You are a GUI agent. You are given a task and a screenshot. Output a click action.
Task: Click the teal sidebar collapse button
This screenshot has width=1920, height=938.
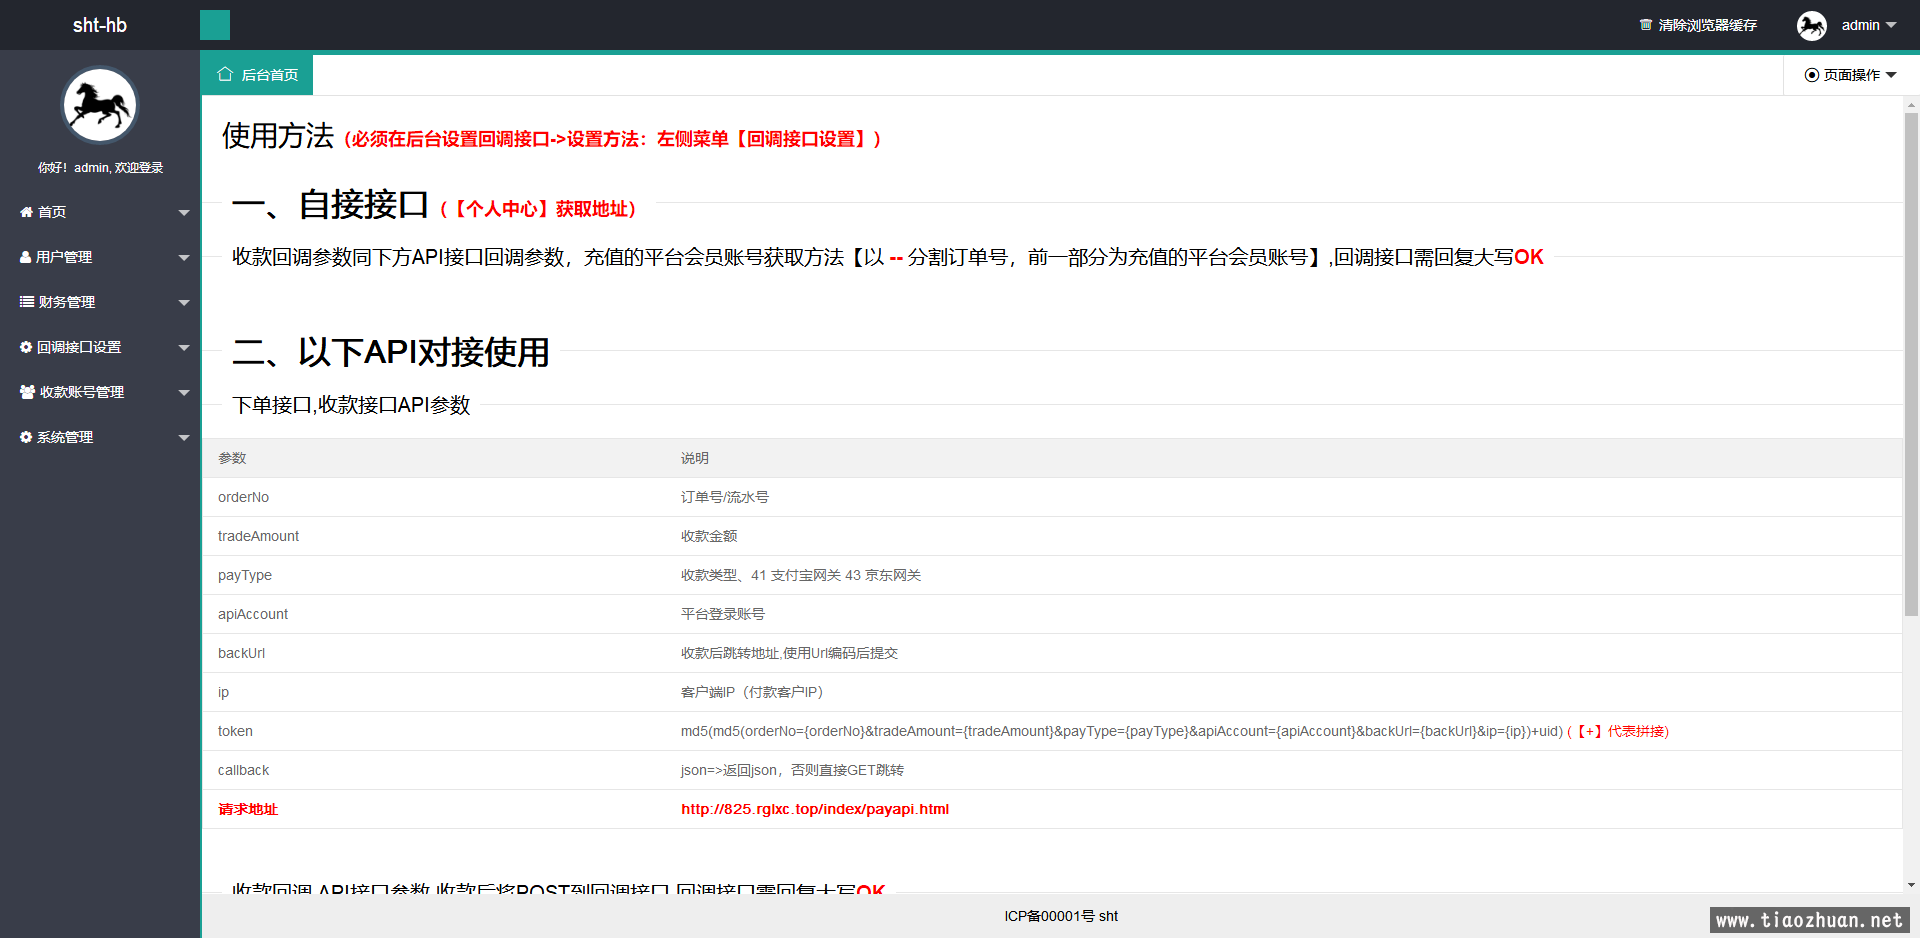click(215, 25)
